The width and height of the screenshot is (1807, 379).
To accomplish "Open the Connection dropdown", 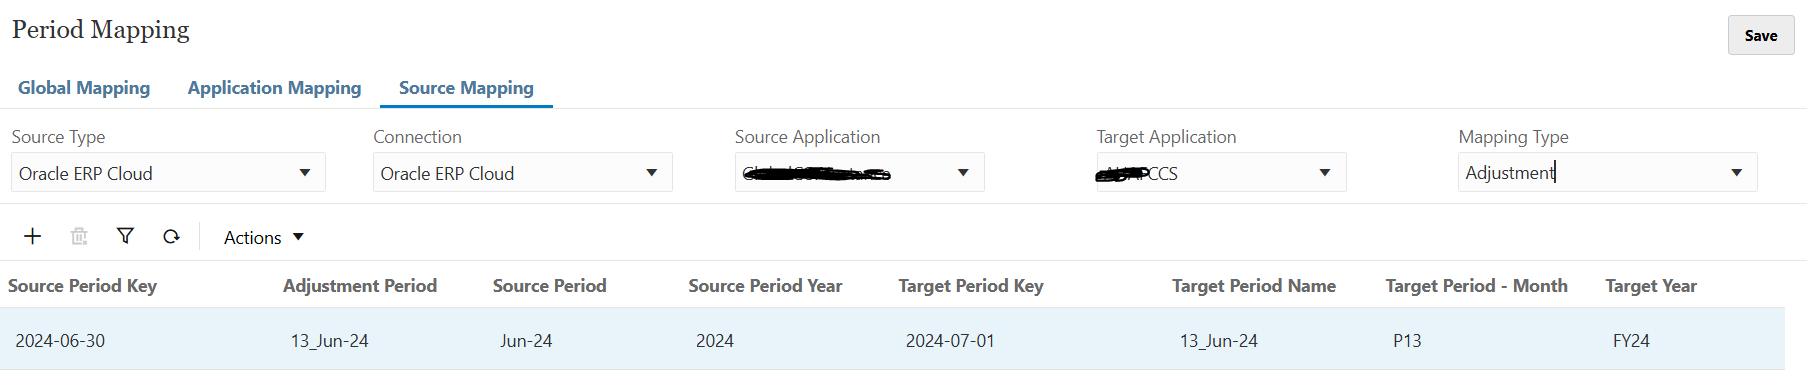I will (651, 173).
